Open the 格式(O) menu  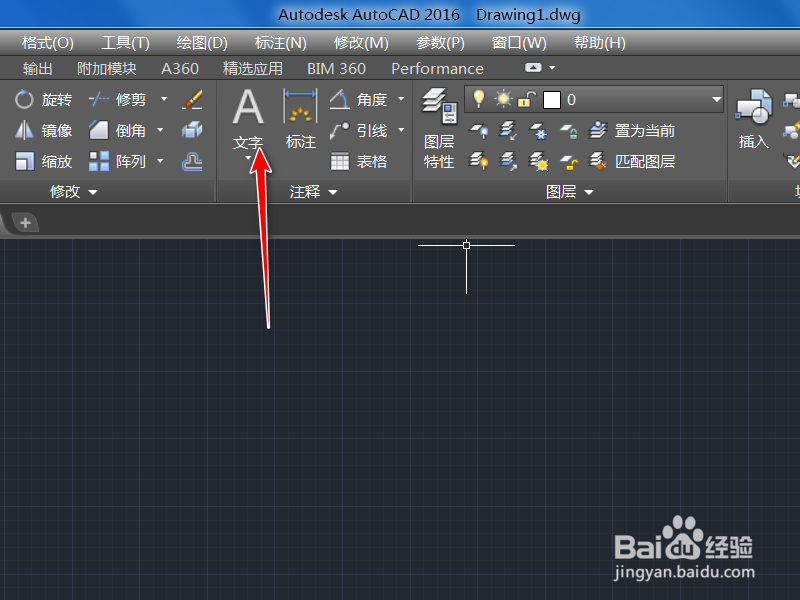(47, 43)
